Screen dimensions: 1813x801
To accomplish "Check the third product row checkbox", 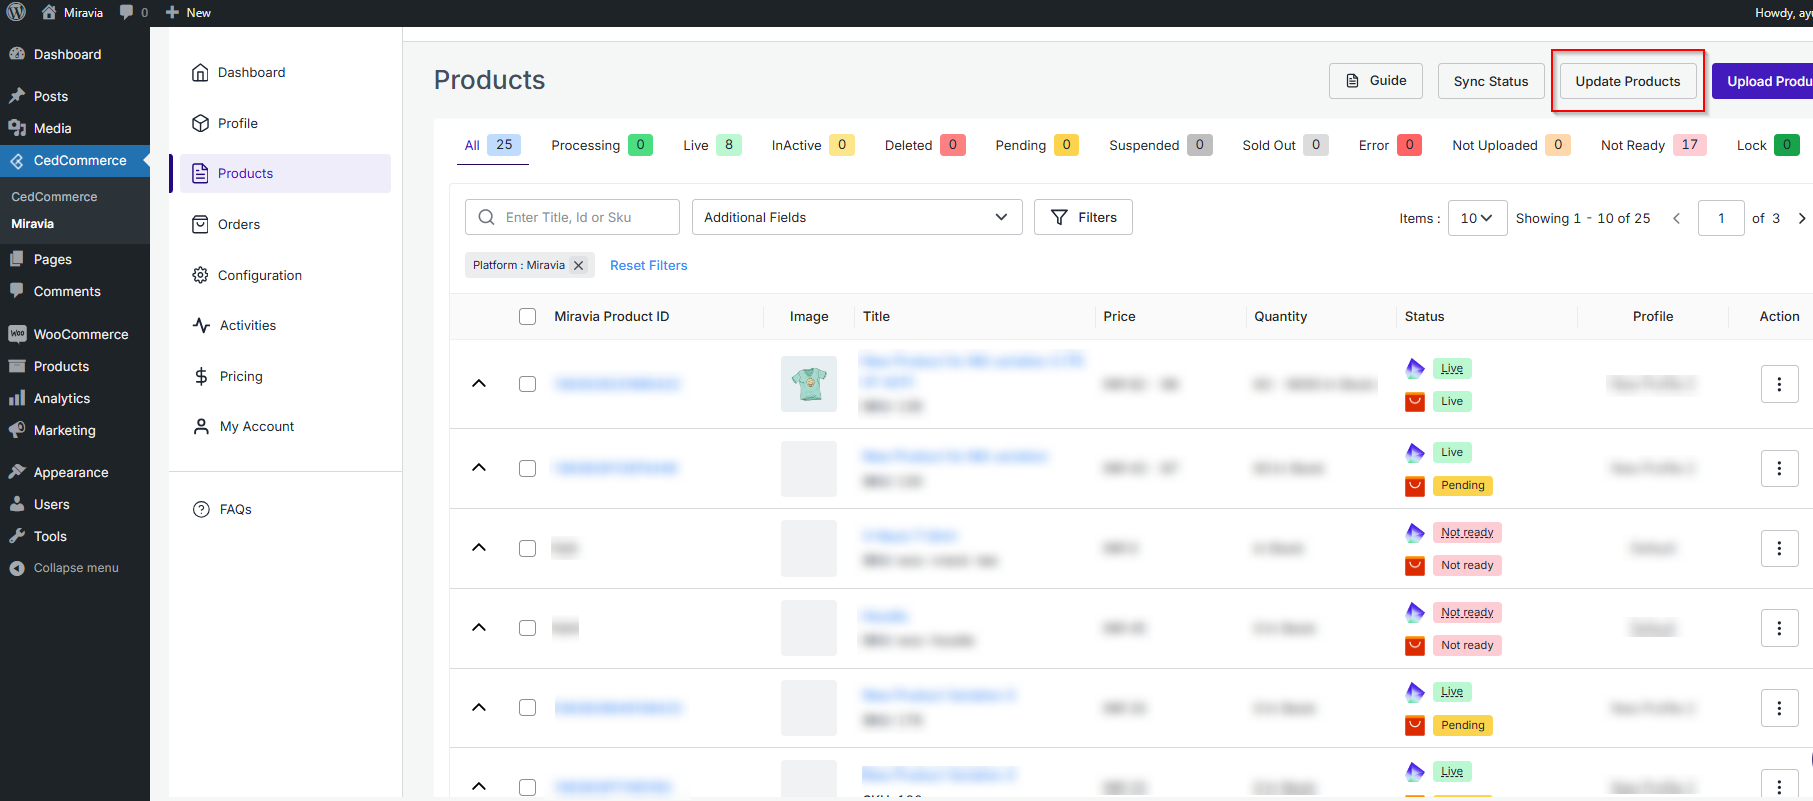I will point(527,548).
